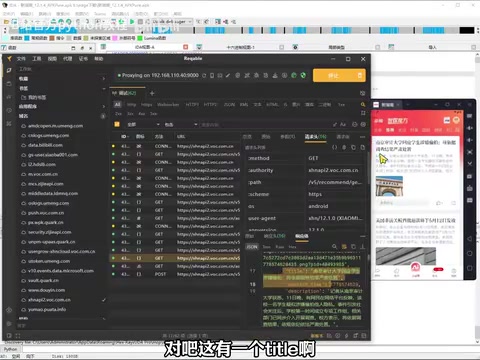
Task: Toggle the orange bookmark filter icon
Action: pos(117,124)
